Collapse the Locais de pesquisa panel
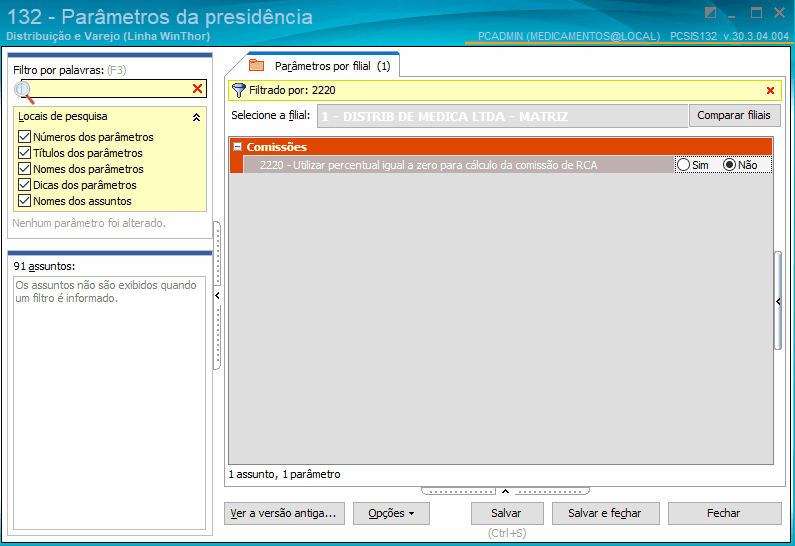 coord(196,117)
